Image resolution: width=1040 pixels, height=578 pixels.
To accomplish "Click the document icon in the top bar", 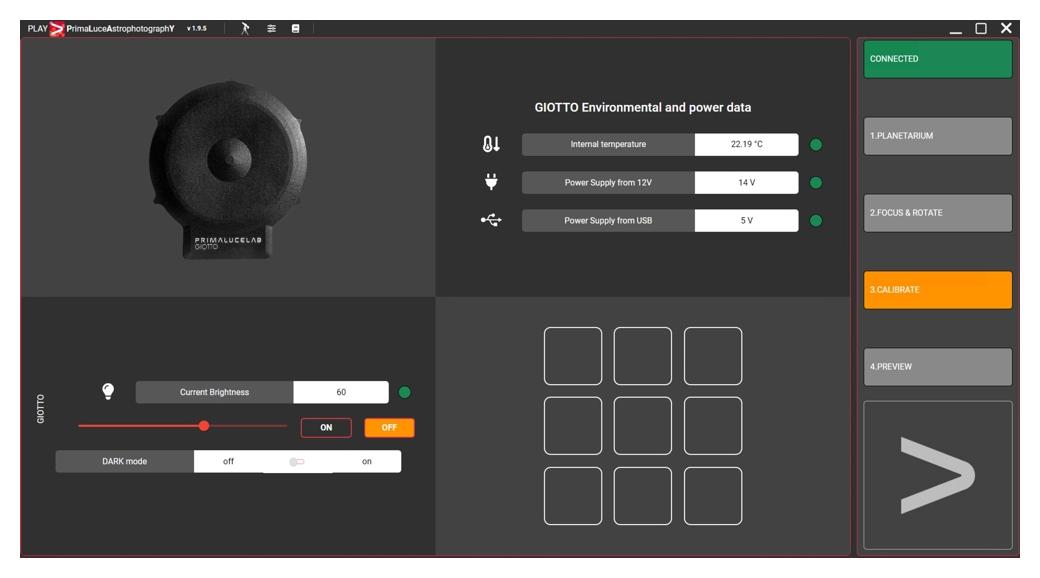I will (x=296, y=28).
